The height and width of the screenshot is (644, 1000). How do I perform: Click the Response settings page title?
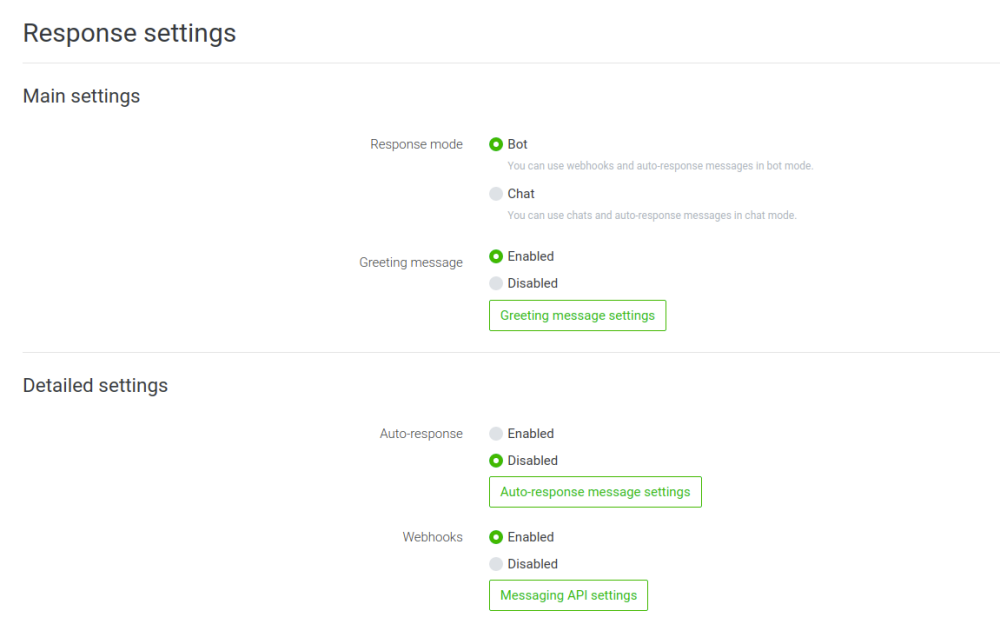click(x=129, y=33)
